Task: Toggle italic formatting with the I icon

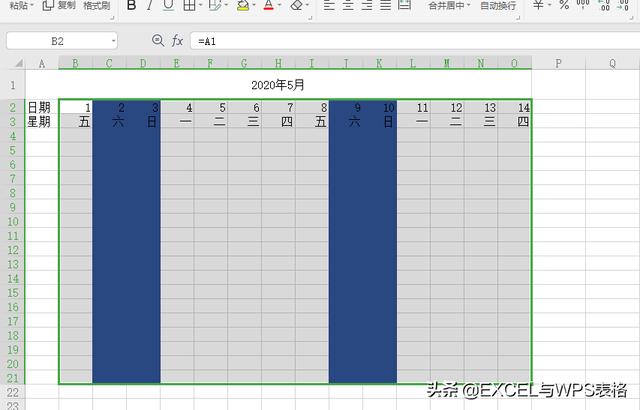Action: [150, 5]
